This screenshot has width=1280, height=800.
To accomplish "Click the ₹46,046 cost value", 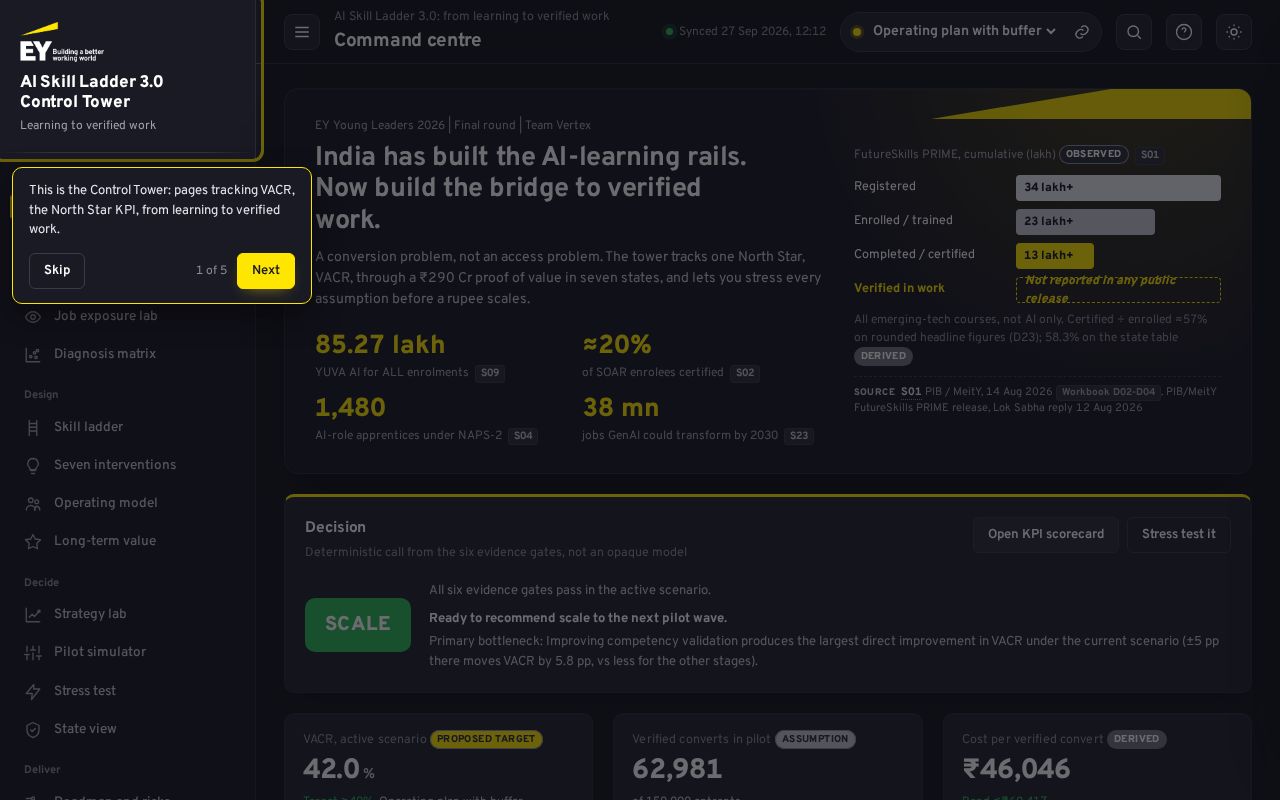I will (1016, 770).
